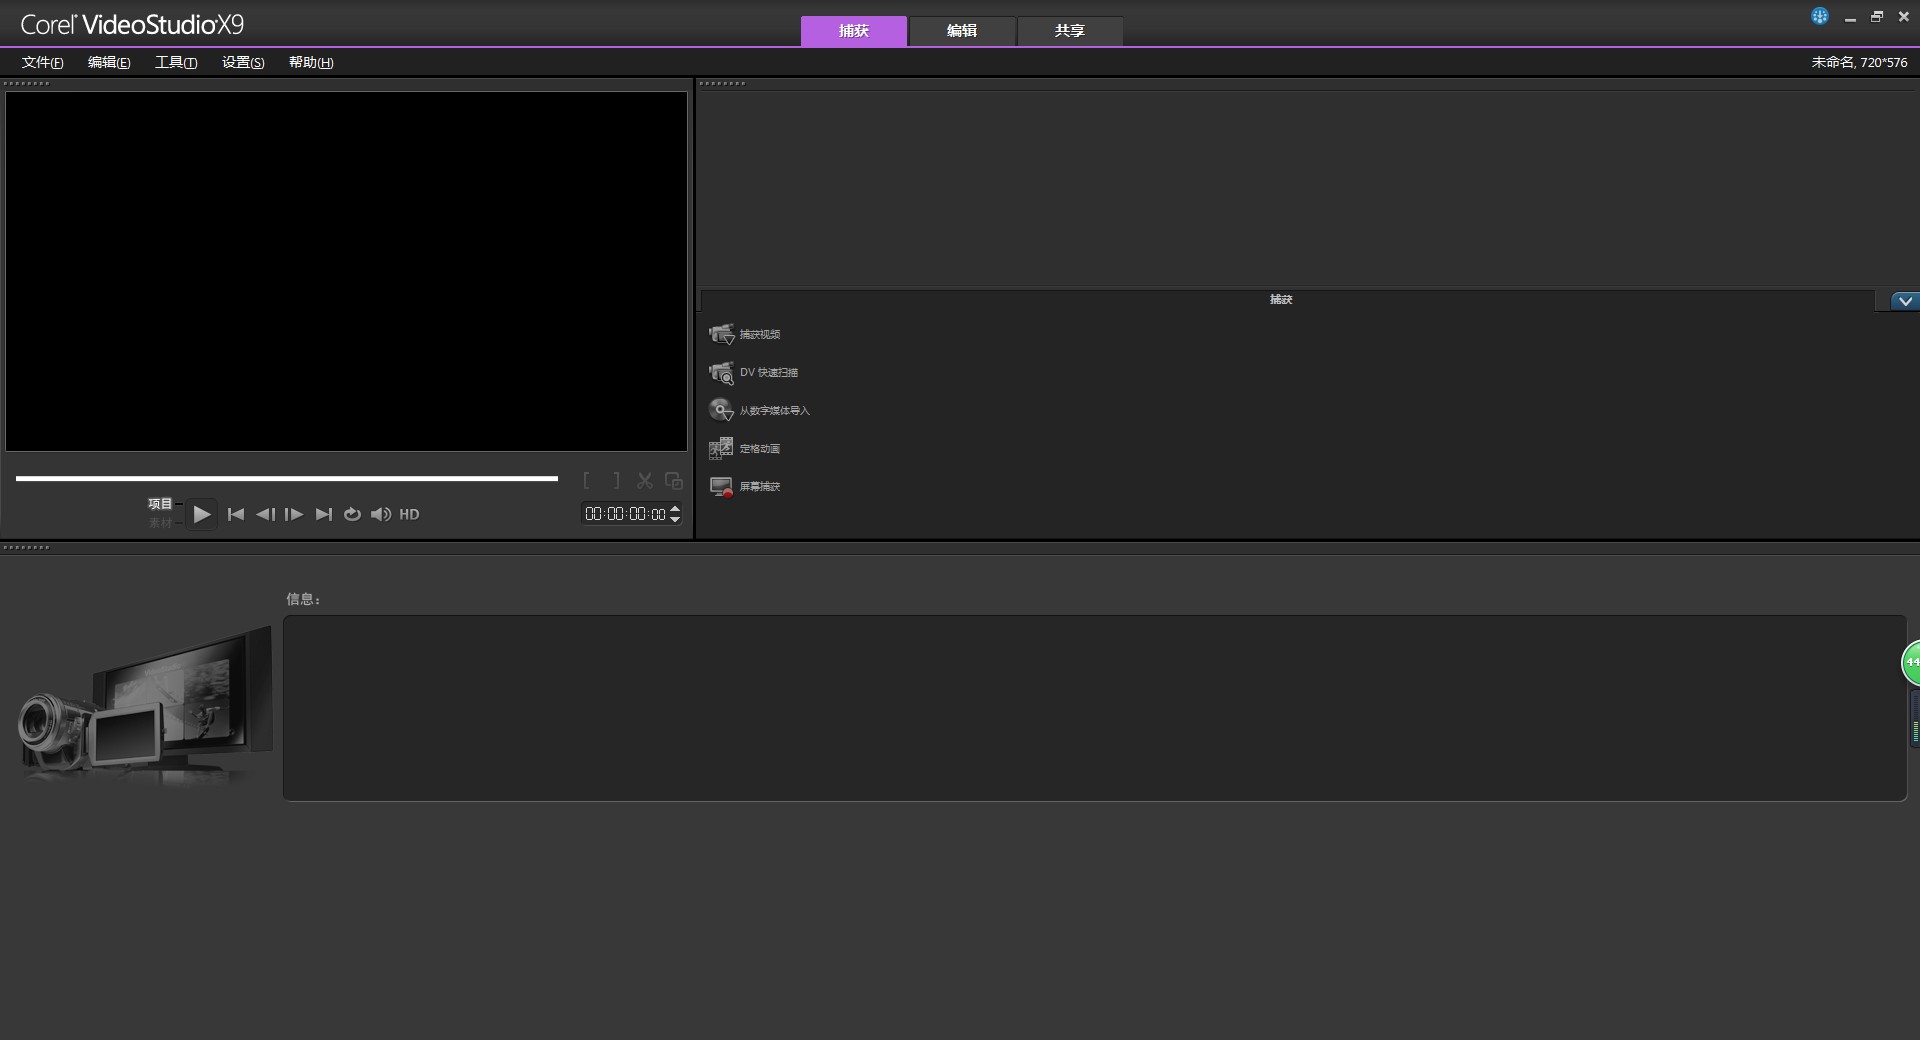Step forward to the next frame
This screenshot has height=1040, width=1920.
coord(294,514)
